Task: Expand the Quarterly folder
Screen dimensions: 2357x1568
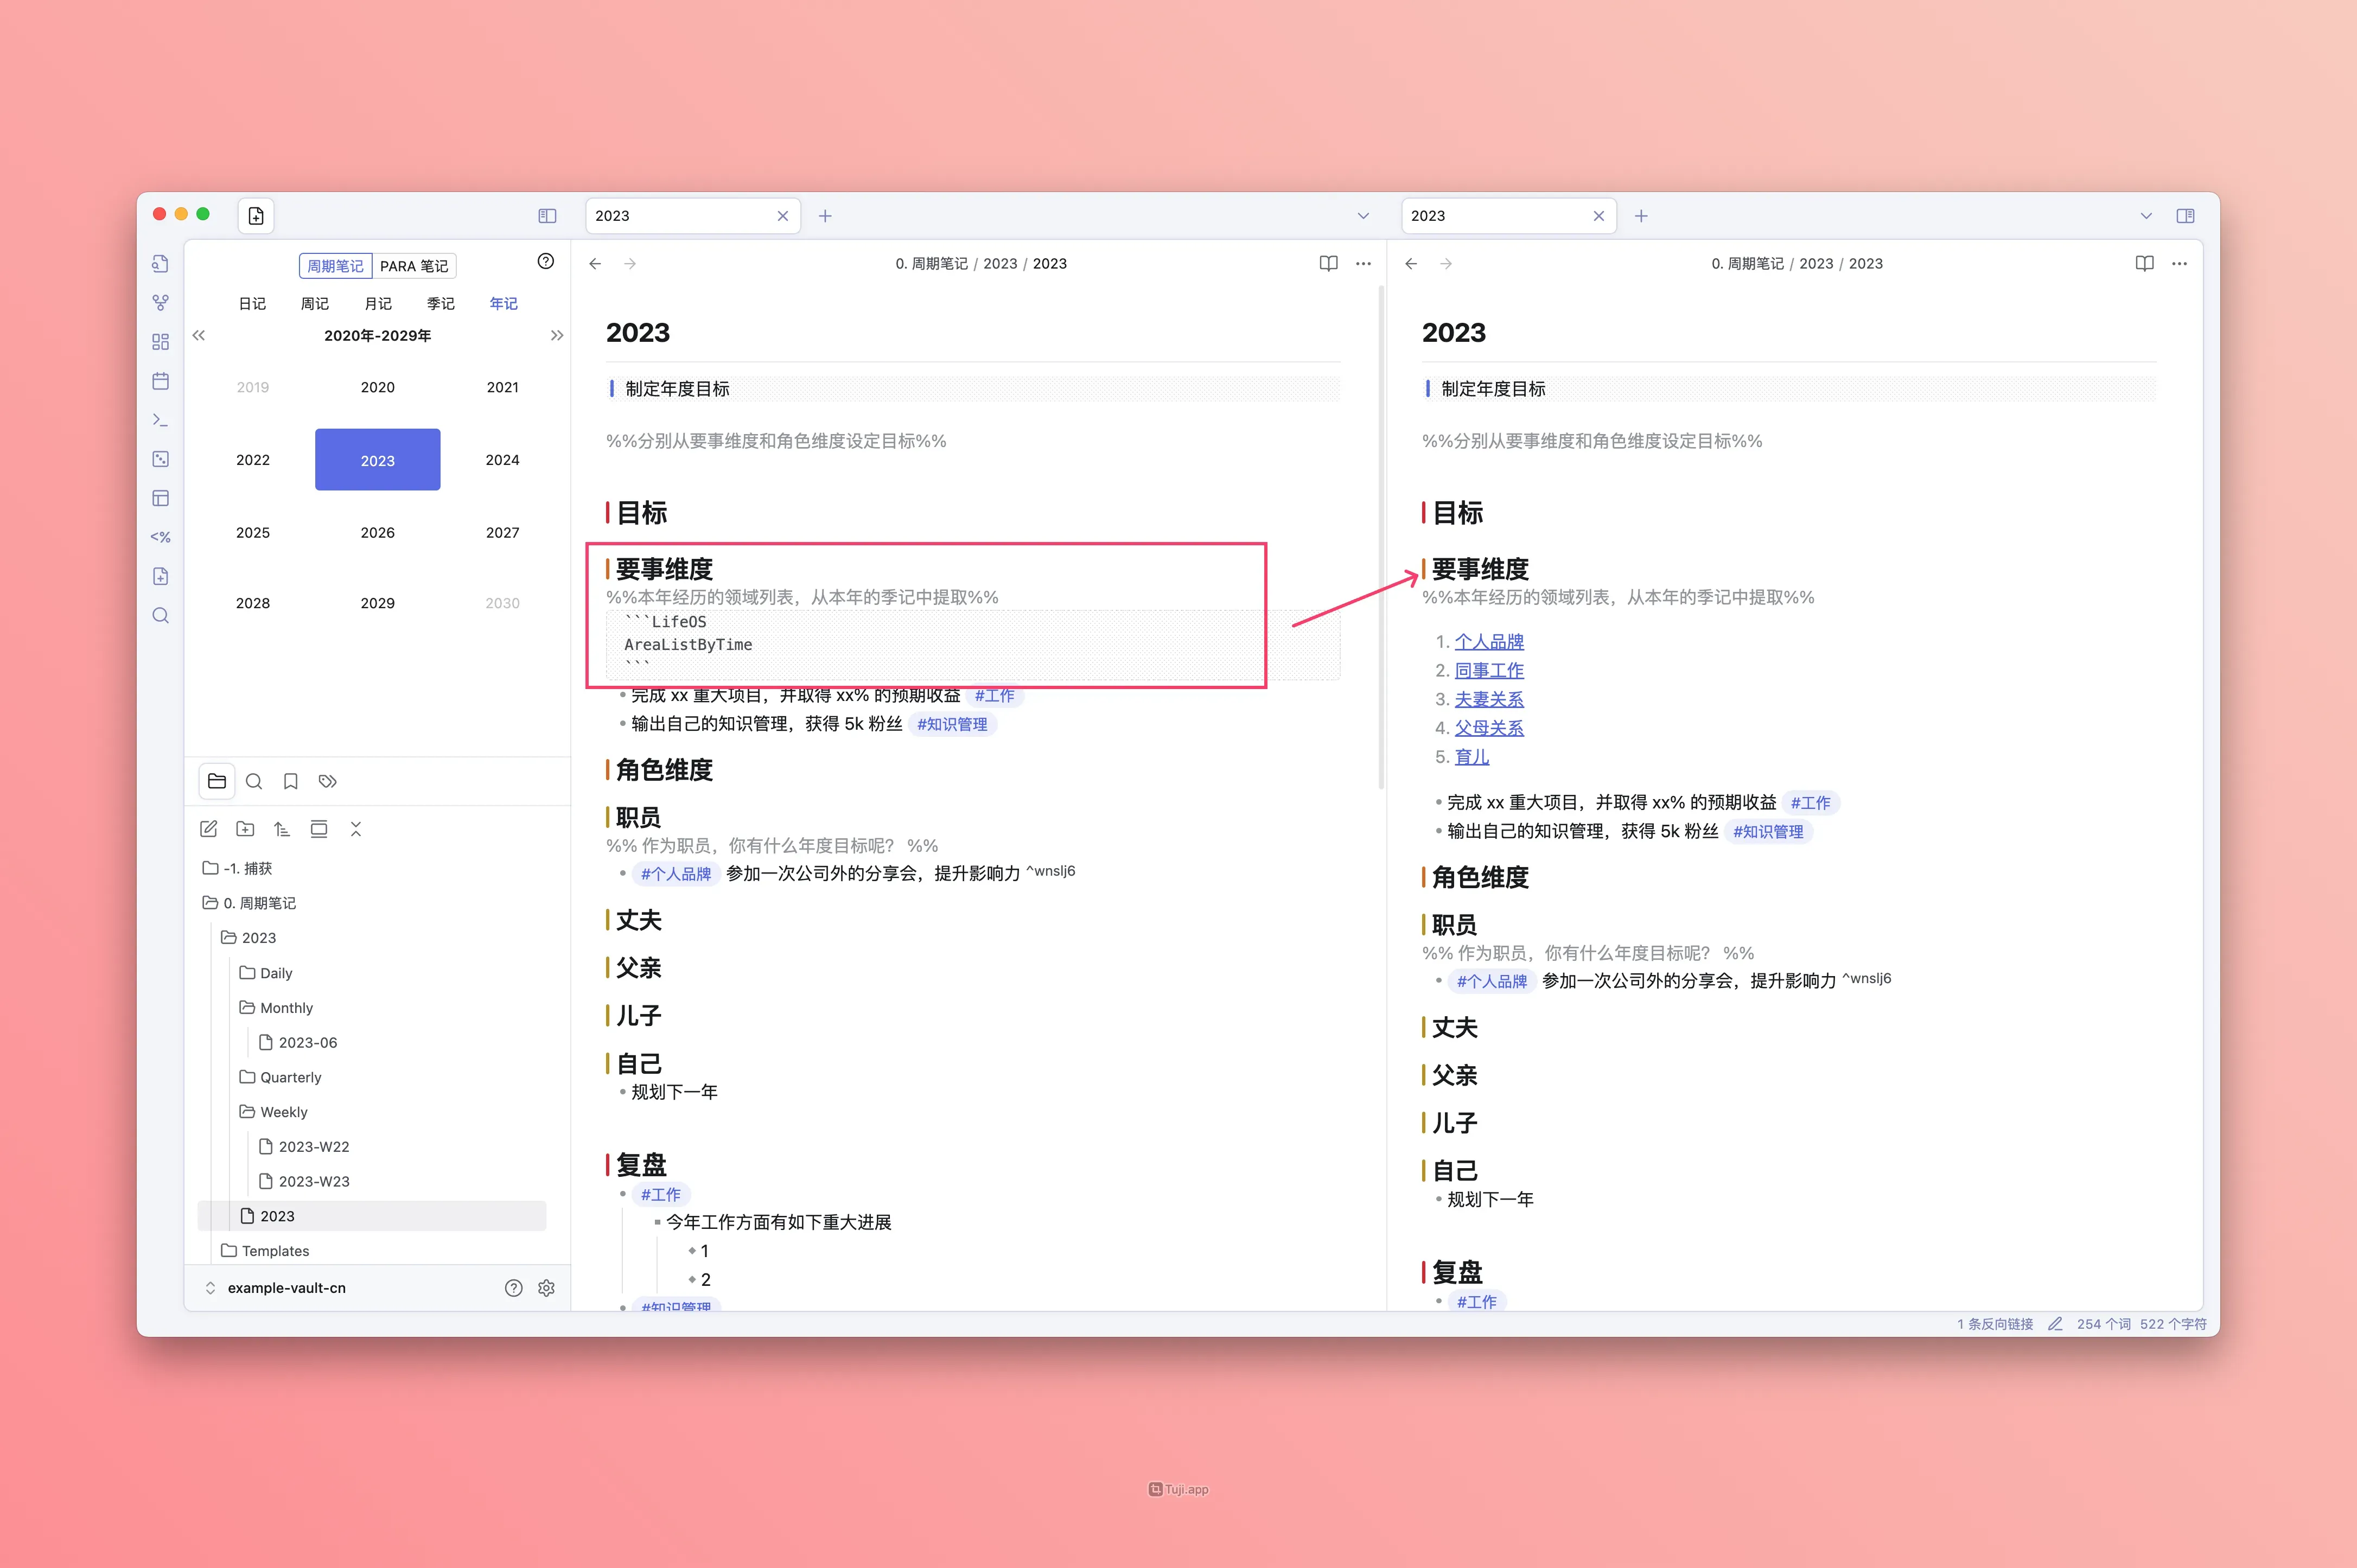Action: click(290, 1077)
